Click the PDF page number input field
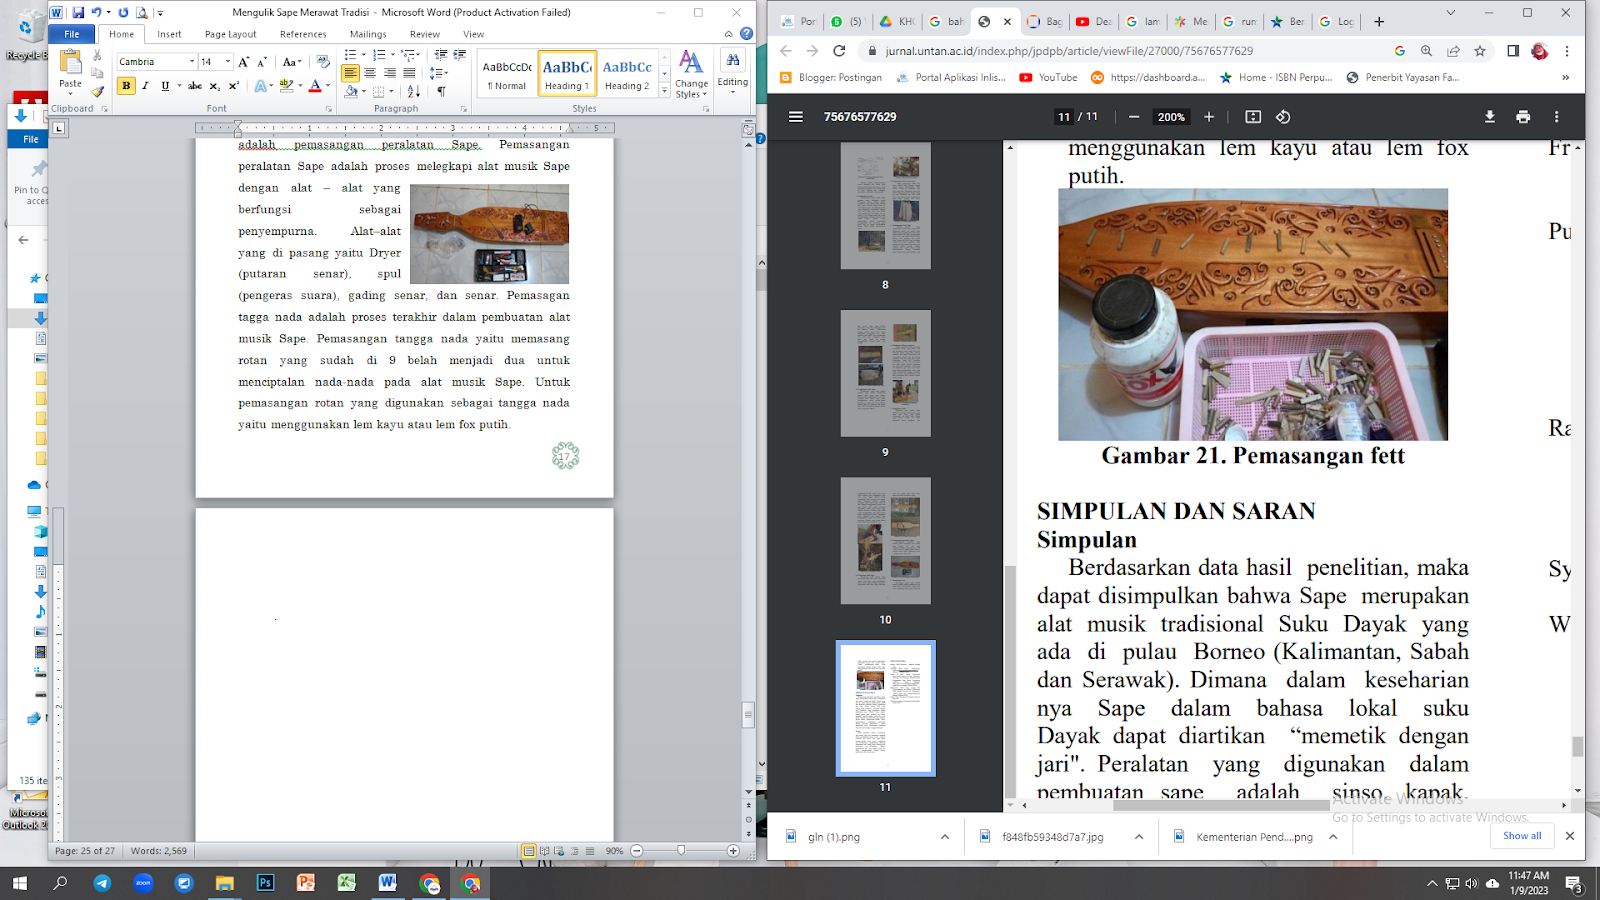The image size is (1600, 900). (x=1064, y=117)
